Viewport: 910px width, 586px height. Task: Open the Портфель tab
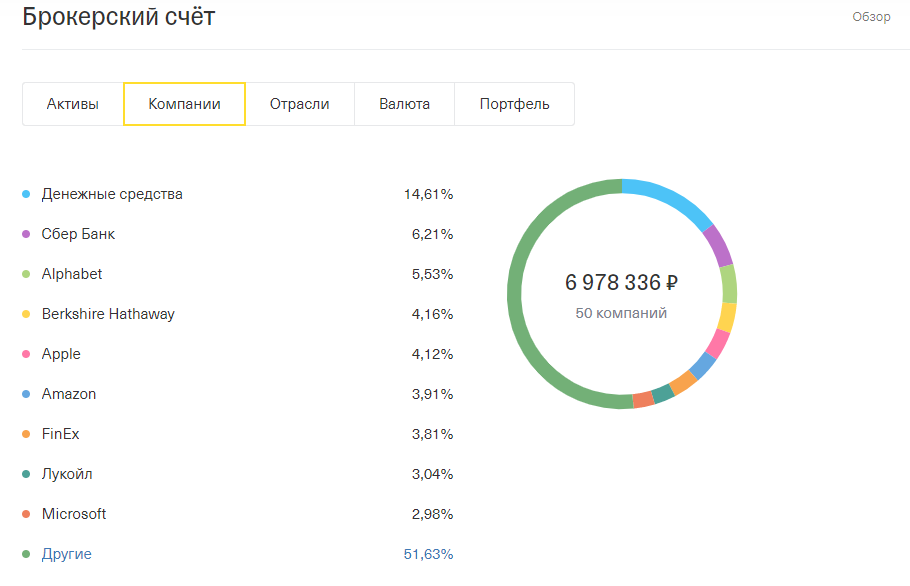(x=514, y=104)
